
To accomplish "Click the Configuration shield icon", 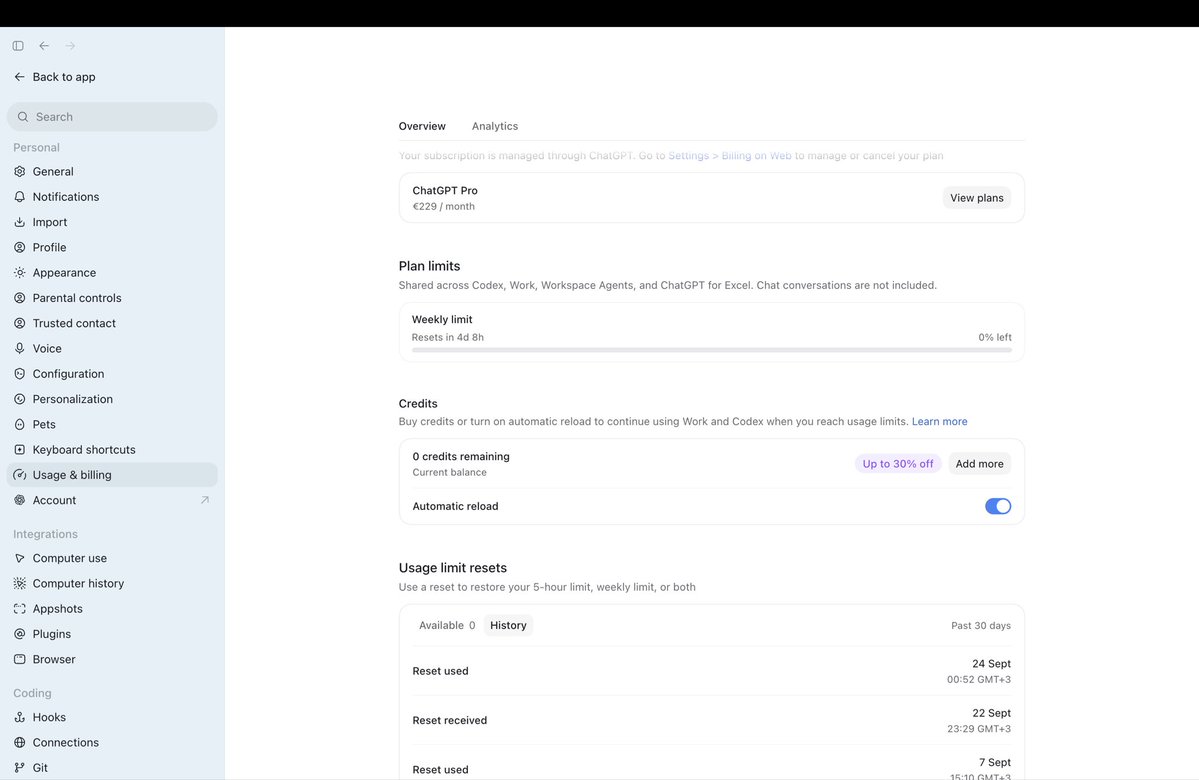I will point(20,373).
